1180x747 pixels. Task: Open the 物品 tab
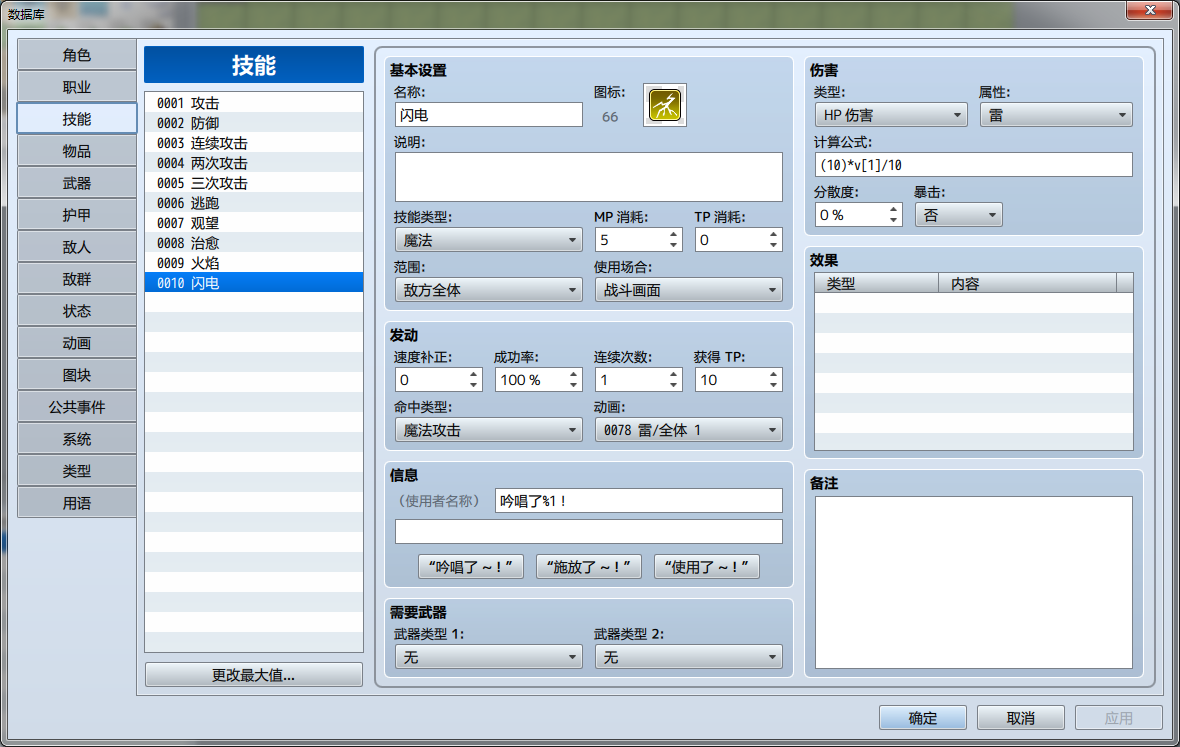77,151
